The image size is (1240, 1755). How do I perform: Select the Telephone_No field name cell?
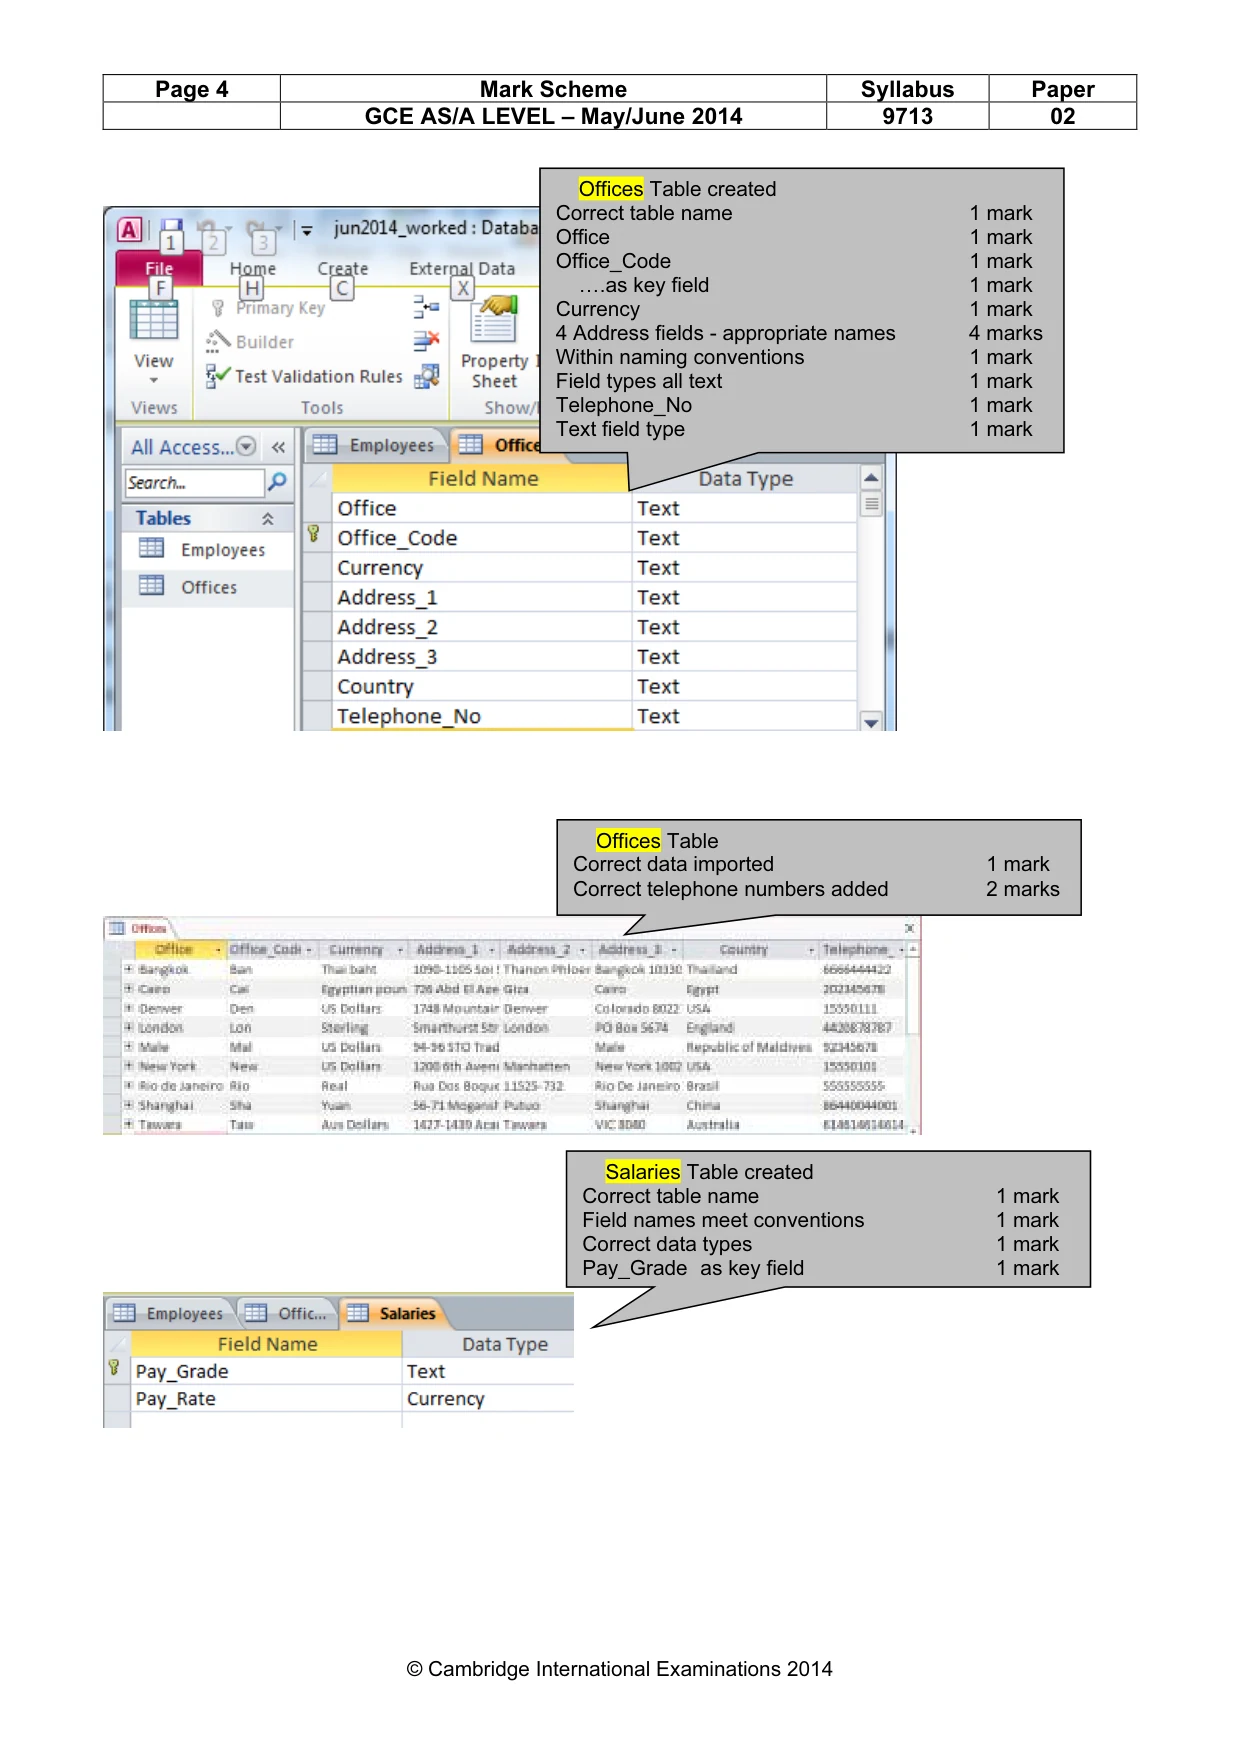coord(482,716)
